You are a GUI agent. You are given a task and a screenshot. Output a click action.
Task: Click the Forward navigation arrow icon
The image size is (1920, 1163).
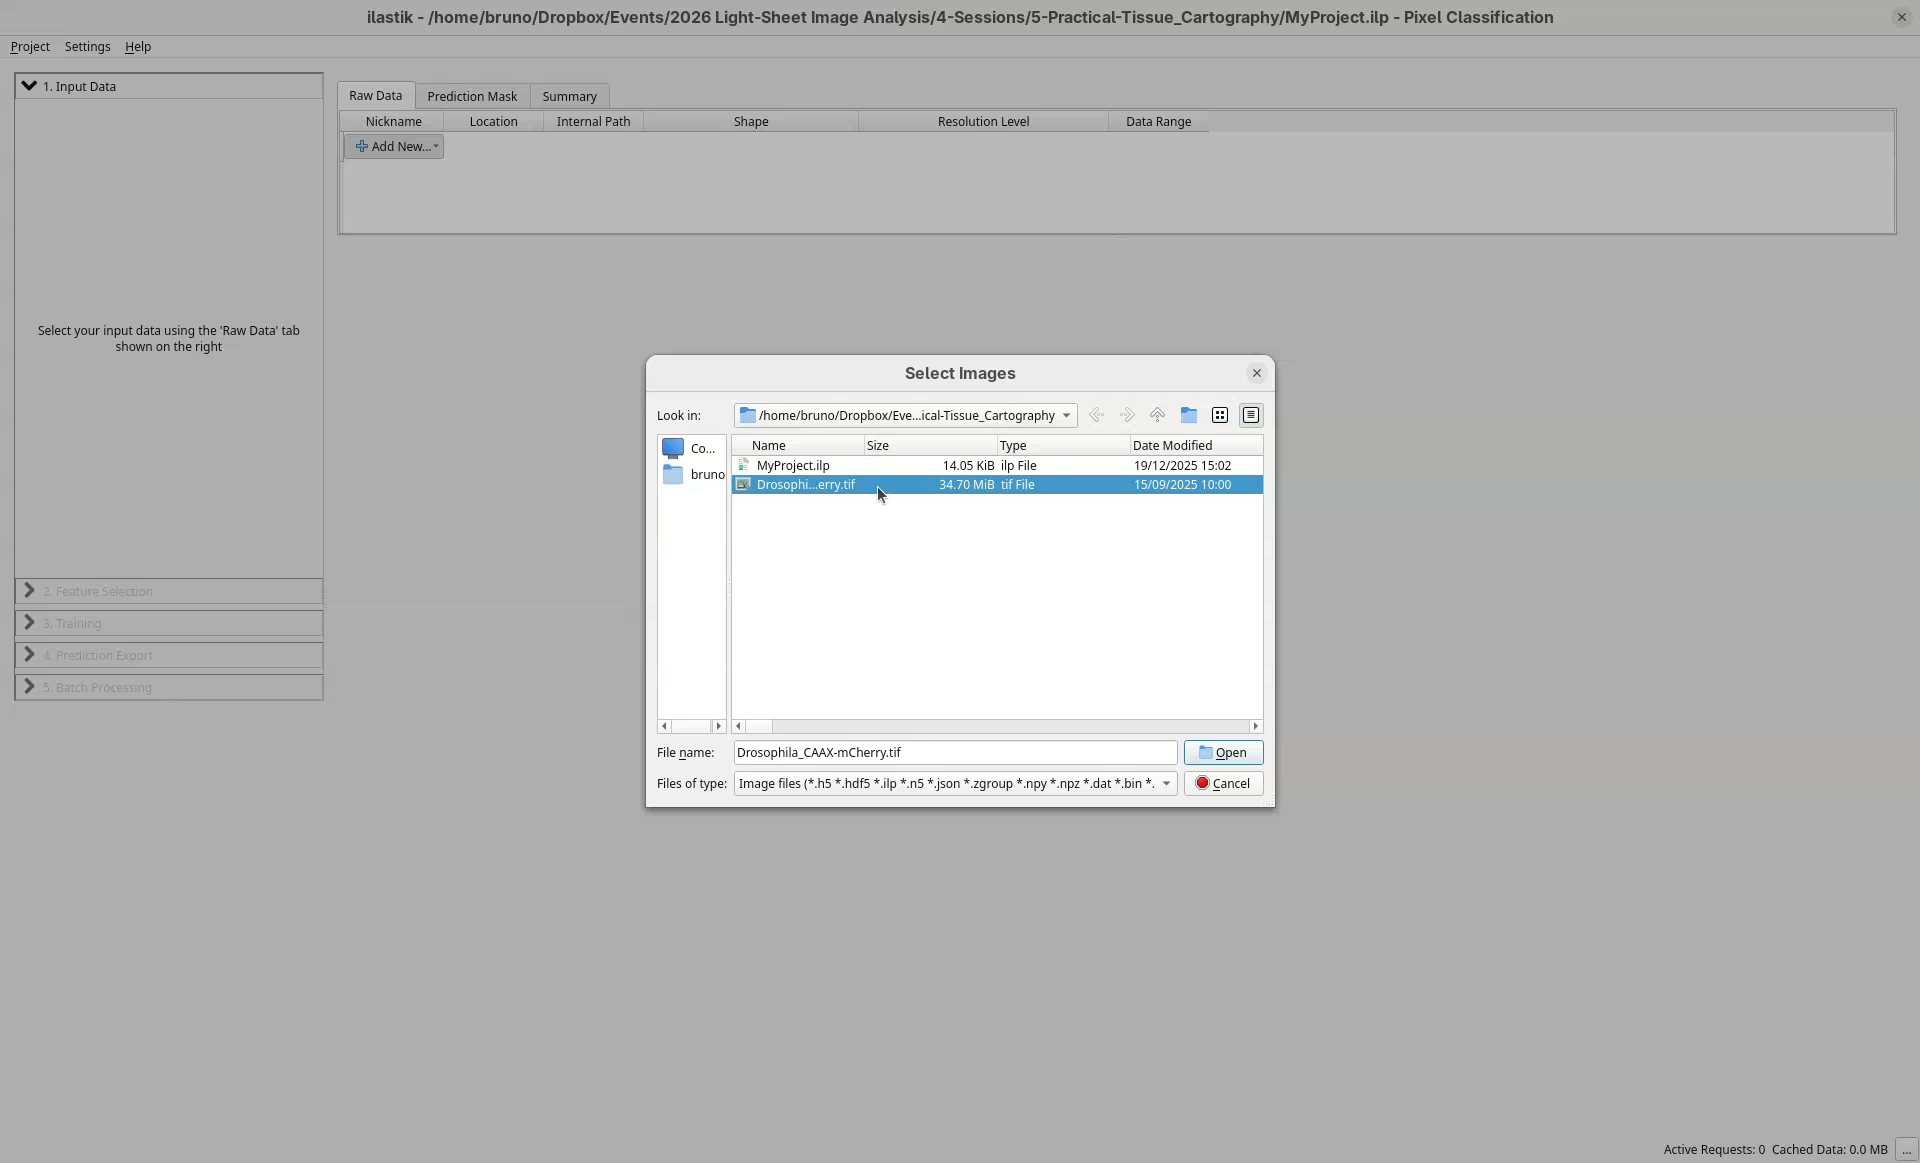(x=1127, y=415)
